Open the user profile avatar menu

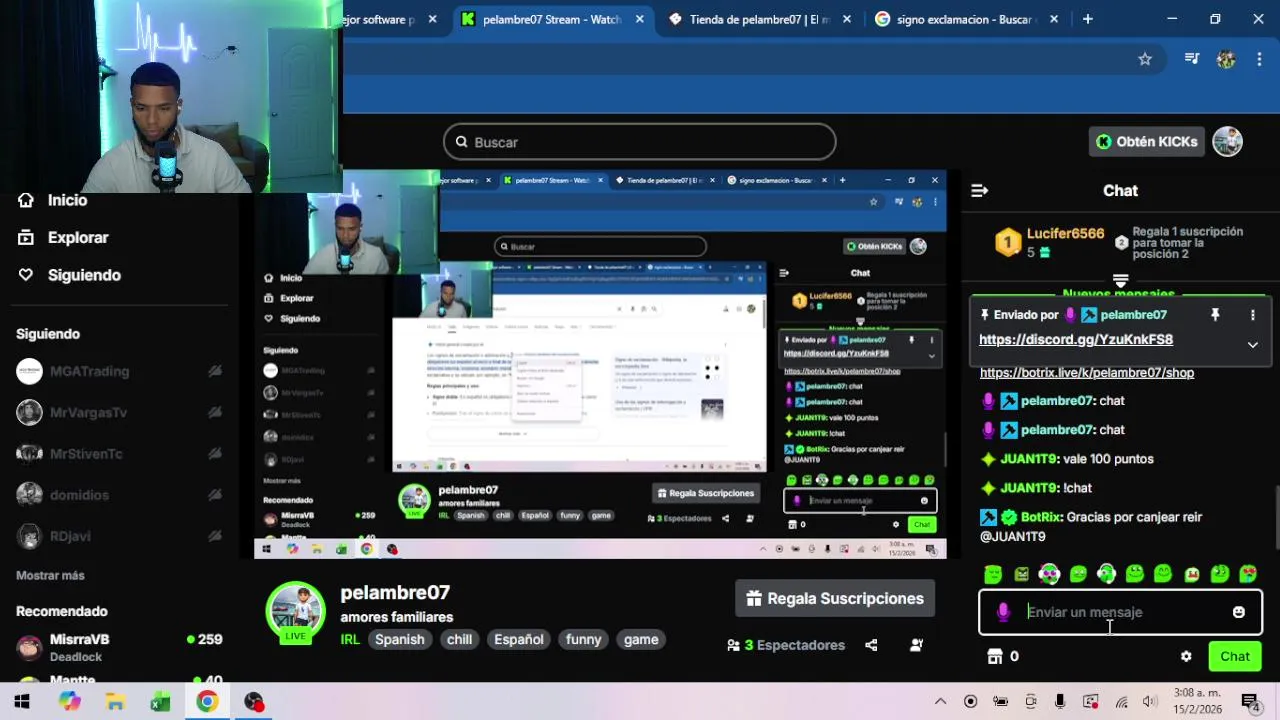click(x=1227, y=142)
